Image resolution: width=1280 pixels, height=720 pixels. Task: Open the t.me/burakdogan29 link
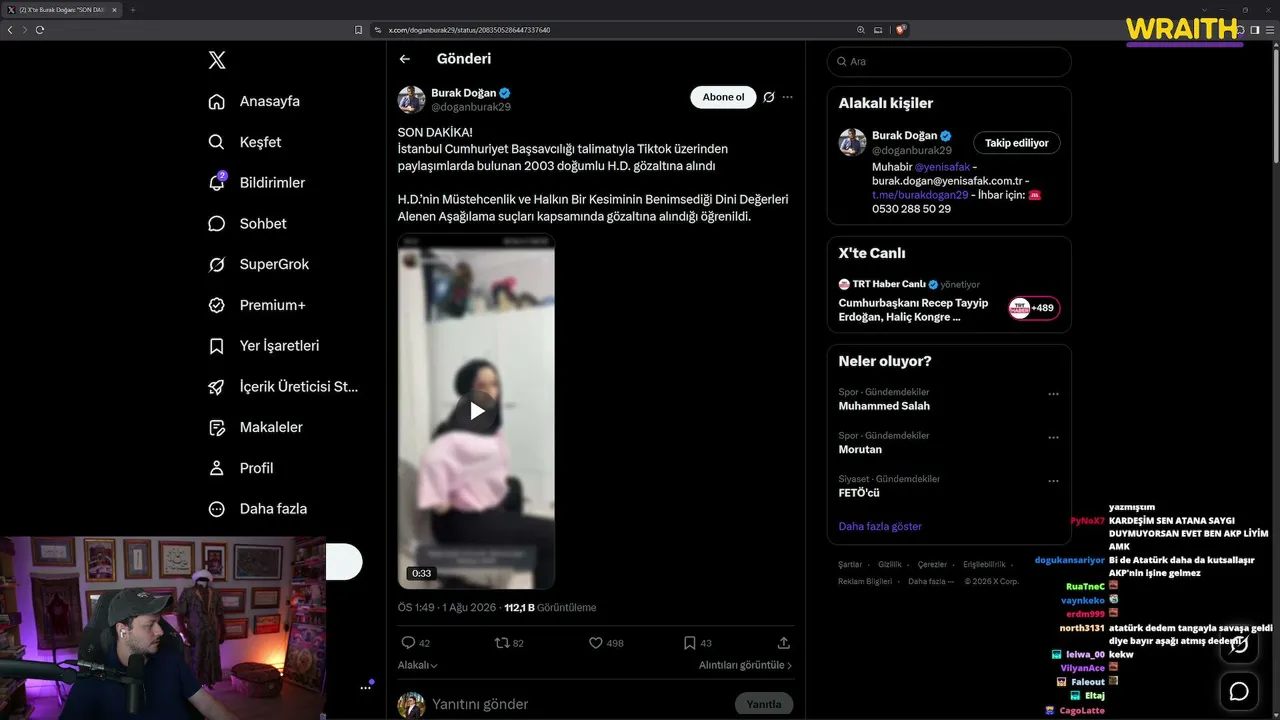[920, 195]
